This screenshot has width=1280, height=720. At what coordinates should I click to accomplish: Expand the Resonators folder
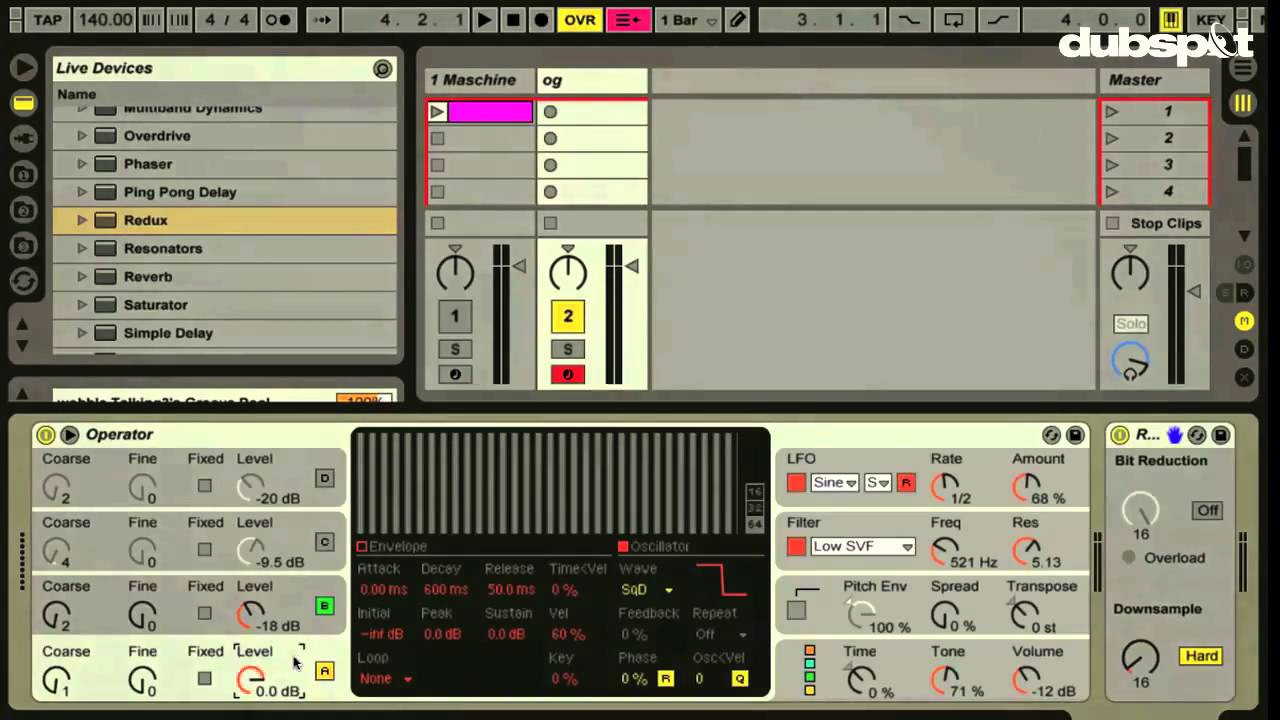pos(82,248)
